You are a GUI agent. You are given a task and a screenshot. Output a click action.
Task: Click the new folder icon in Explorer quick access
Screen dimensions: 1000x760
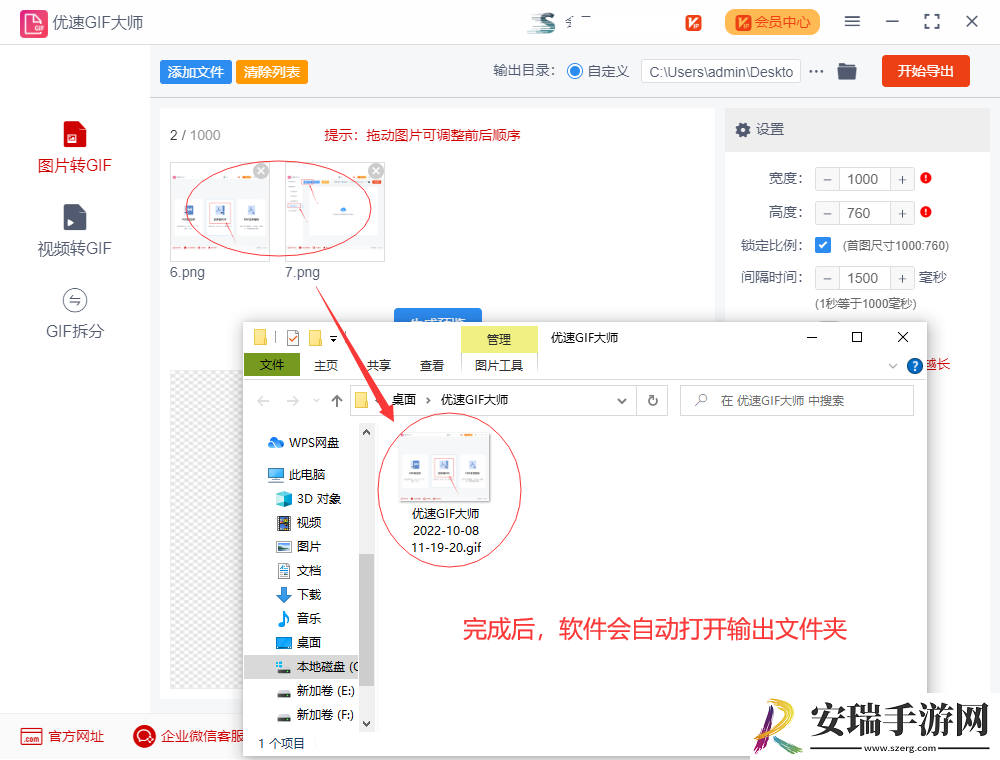[315, 338]
